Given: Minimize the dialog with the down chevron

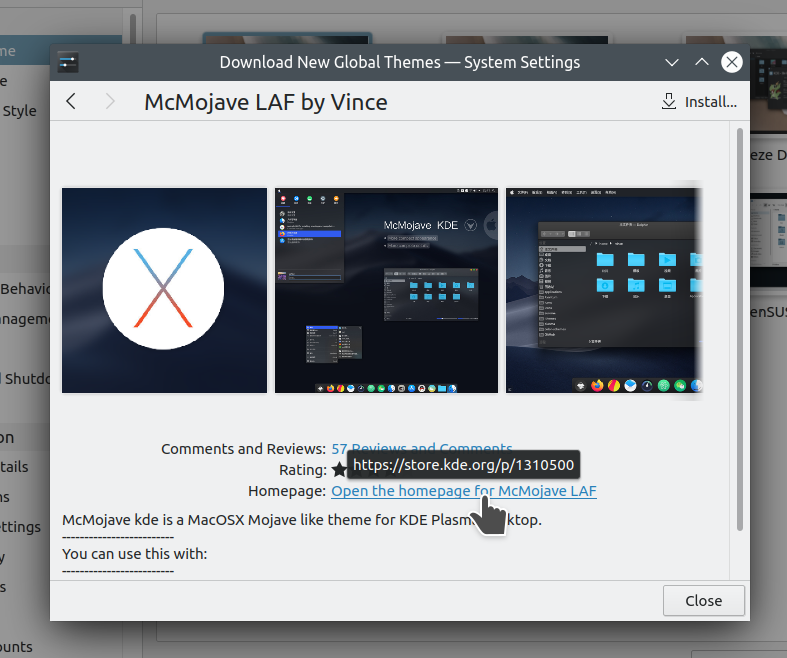Looking at the screenshot, I should 672,62.
